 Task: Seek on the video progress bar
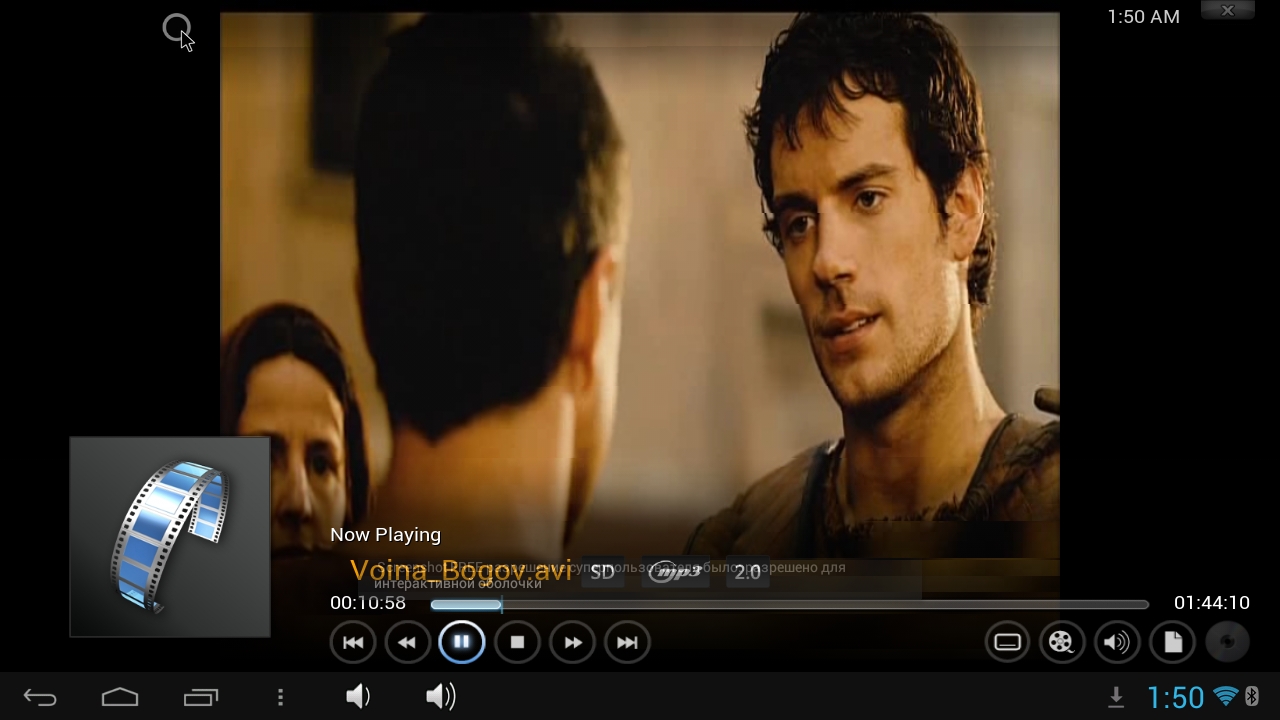click(x=789, y=604)
